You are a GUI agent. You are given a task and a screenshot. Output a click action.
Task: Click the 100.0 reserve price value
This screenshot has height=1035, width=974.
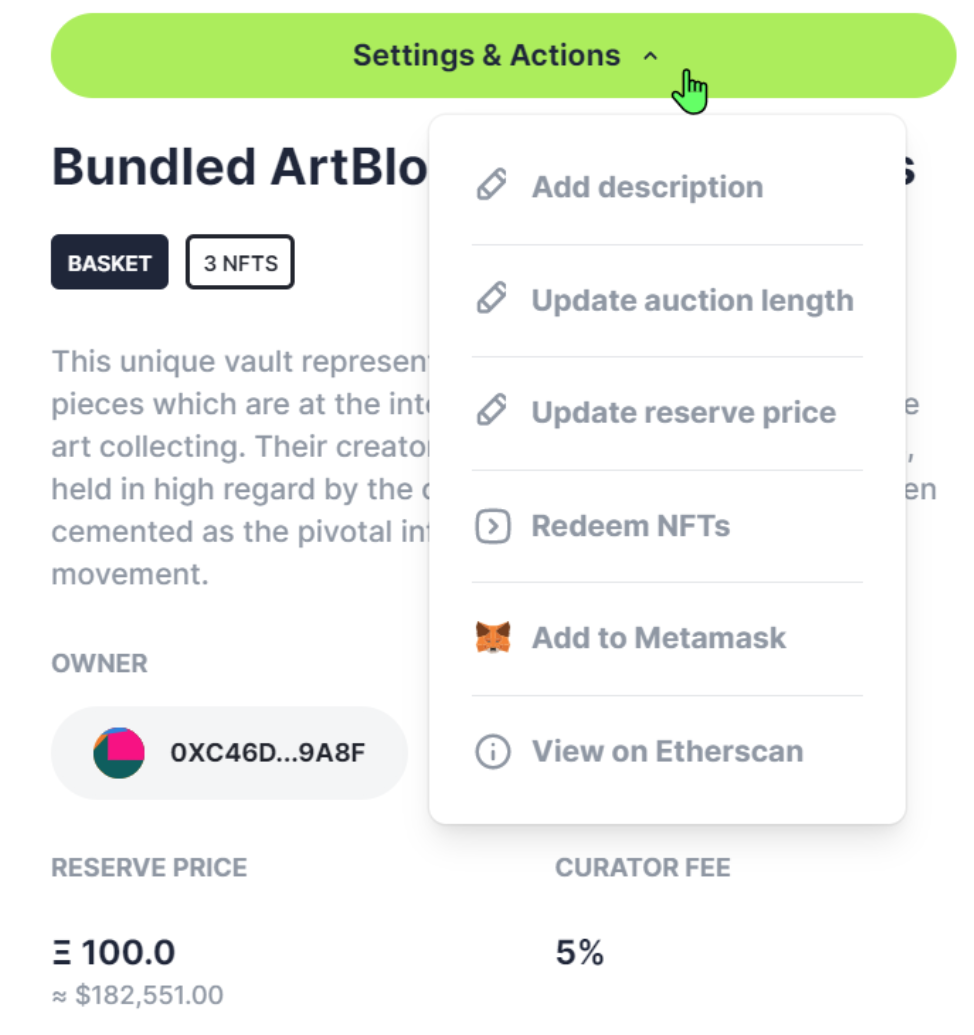tap(128, 952)
